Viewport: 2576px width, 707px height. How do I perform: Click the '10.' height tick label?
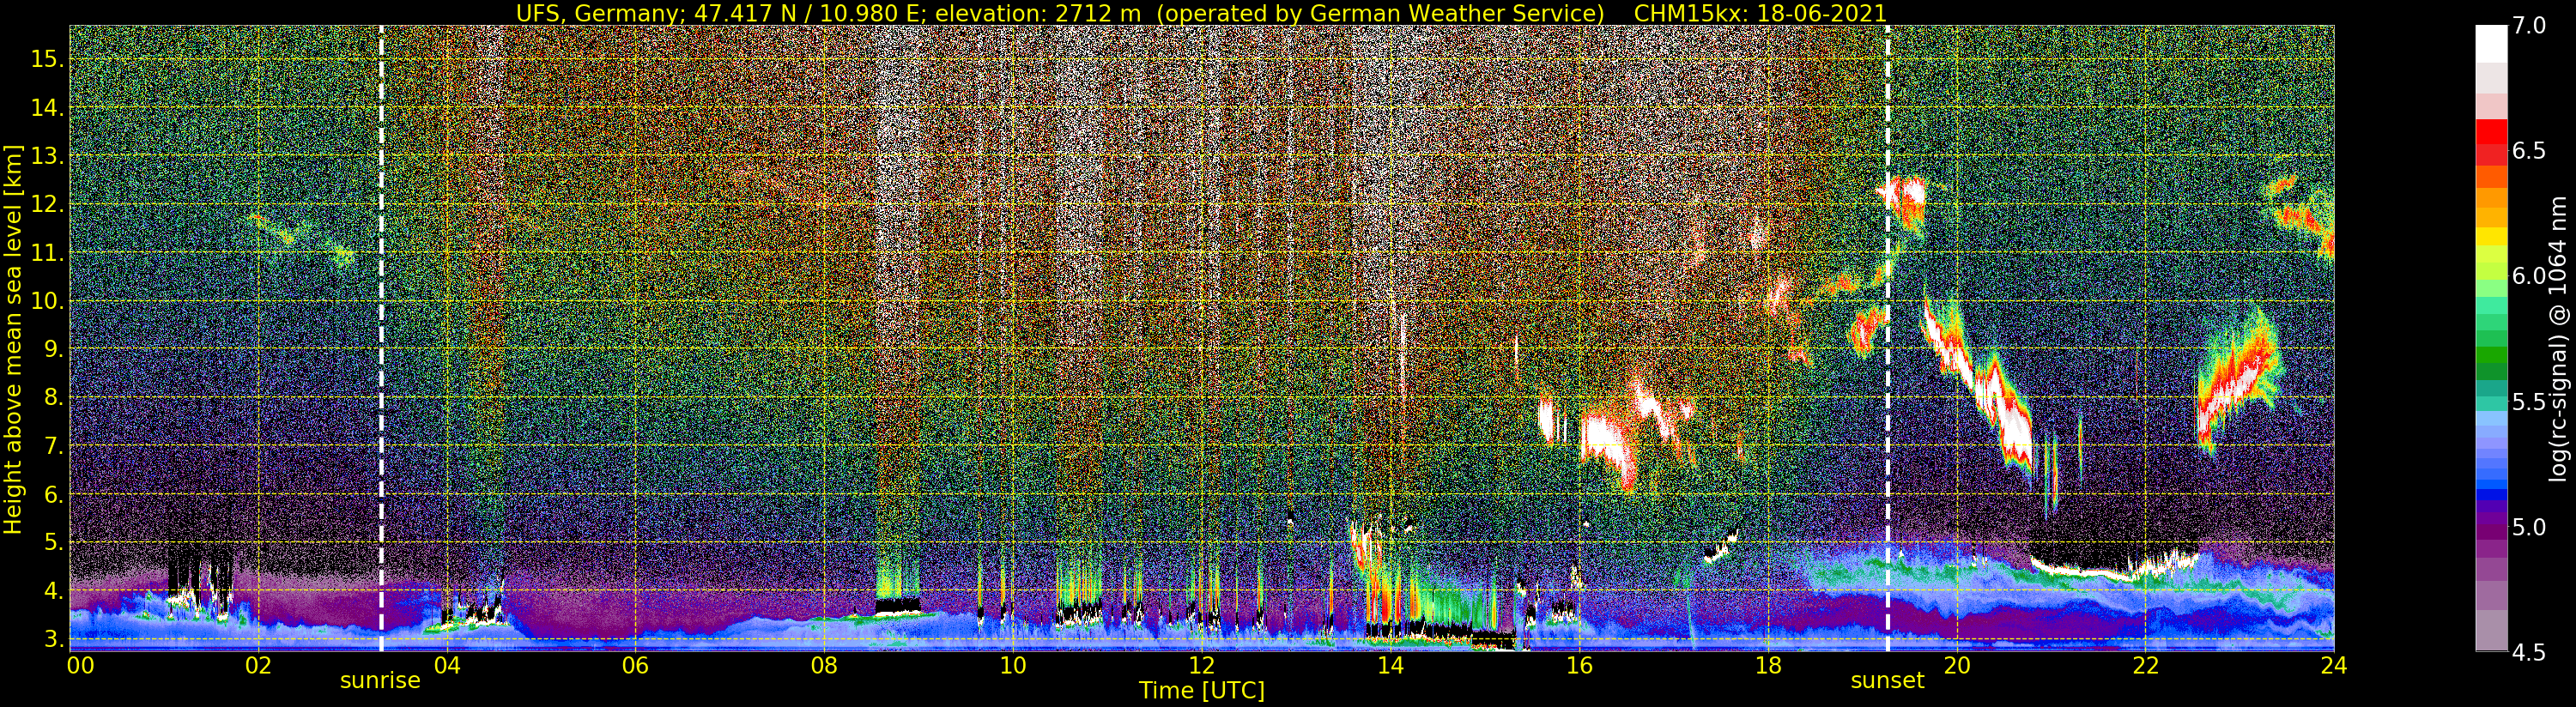[x=47, y=301]
